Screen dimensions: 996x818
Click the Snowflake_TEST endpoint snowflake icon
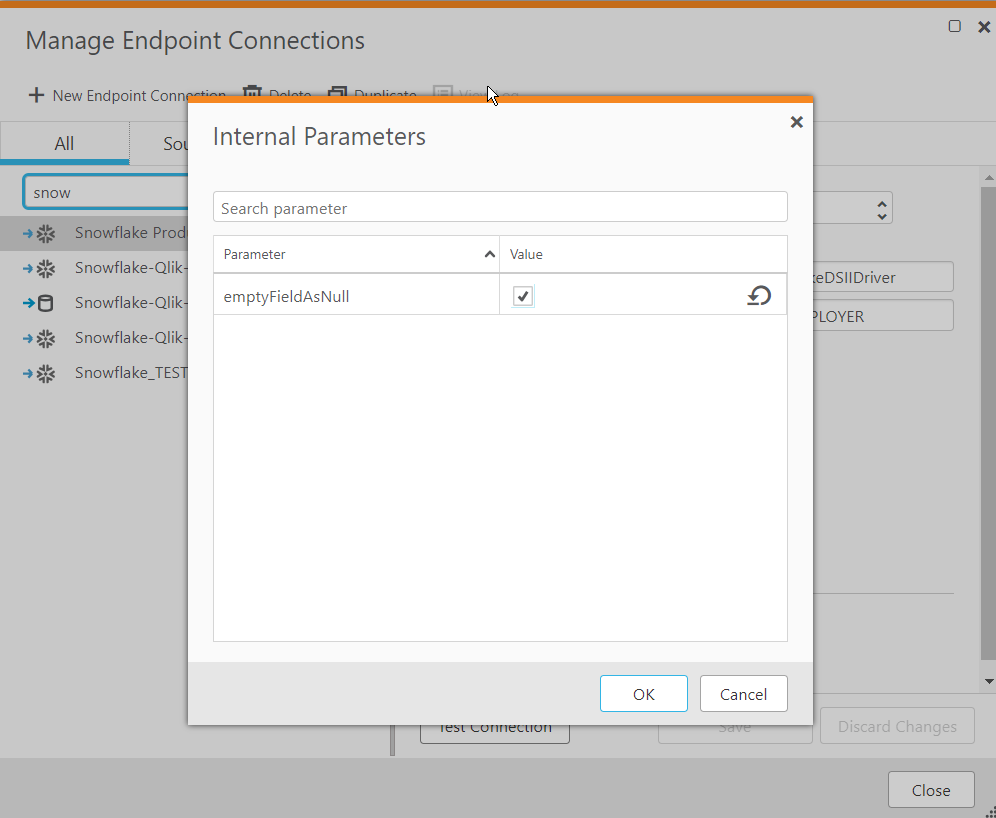(45, 373)
